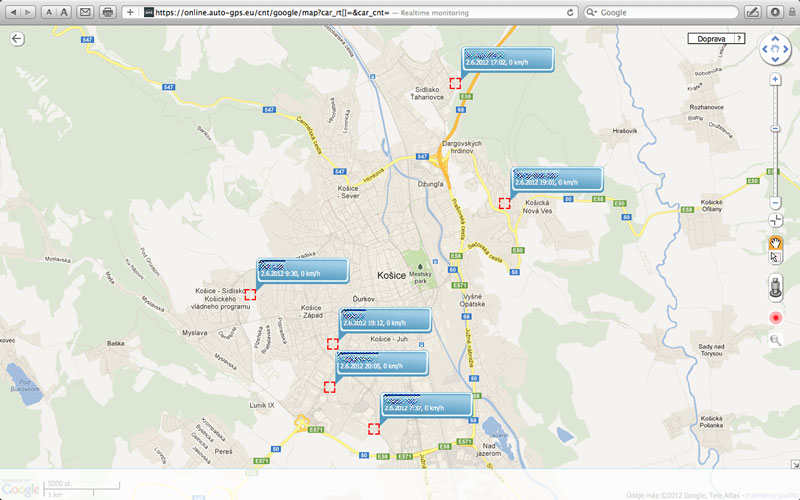Click the Košice - Juh label
Screen dimensions: 800x500
tap(389, 339)
